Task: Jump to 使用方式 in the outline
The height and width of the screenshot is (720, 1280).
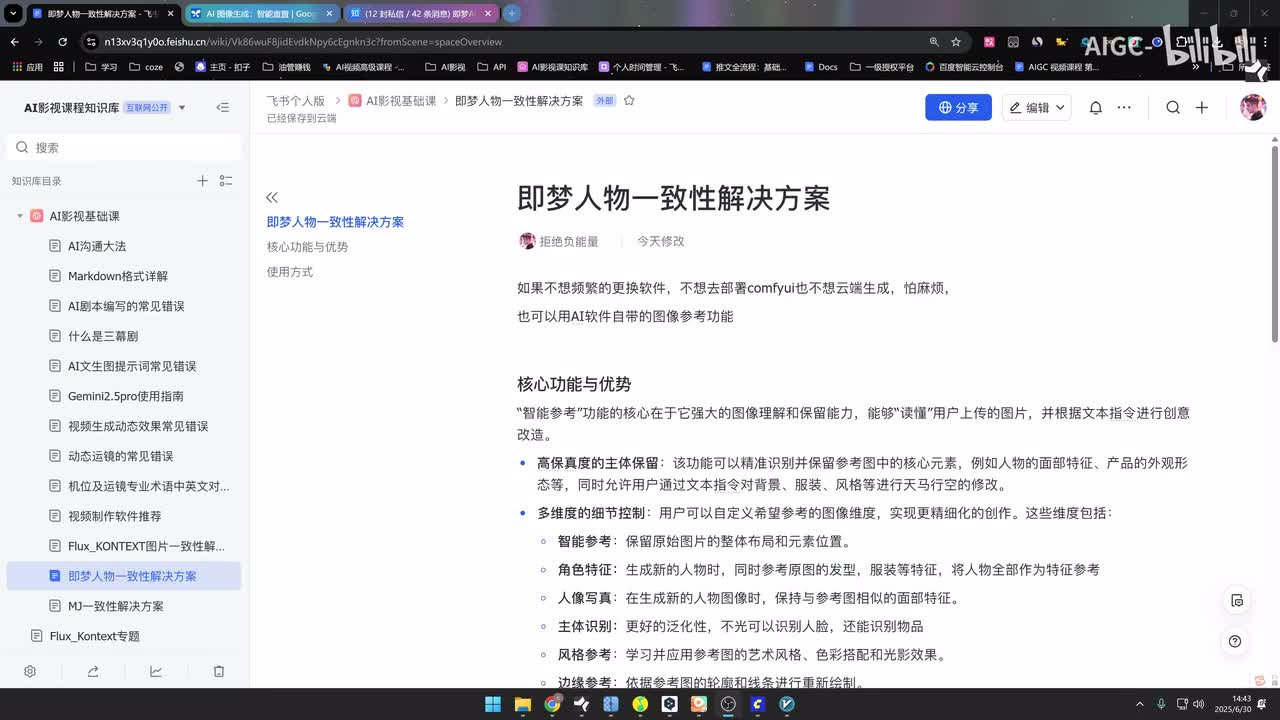Action: tap(290, 272)
